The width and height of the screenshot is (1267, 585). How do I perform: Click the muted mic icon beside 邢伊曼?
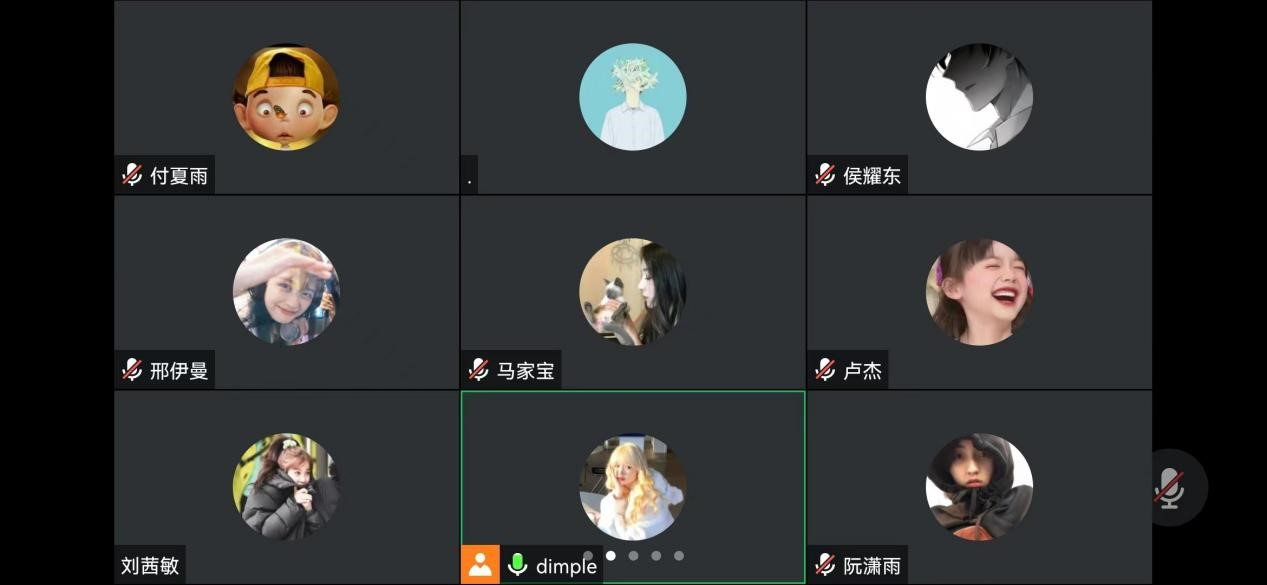132,371
